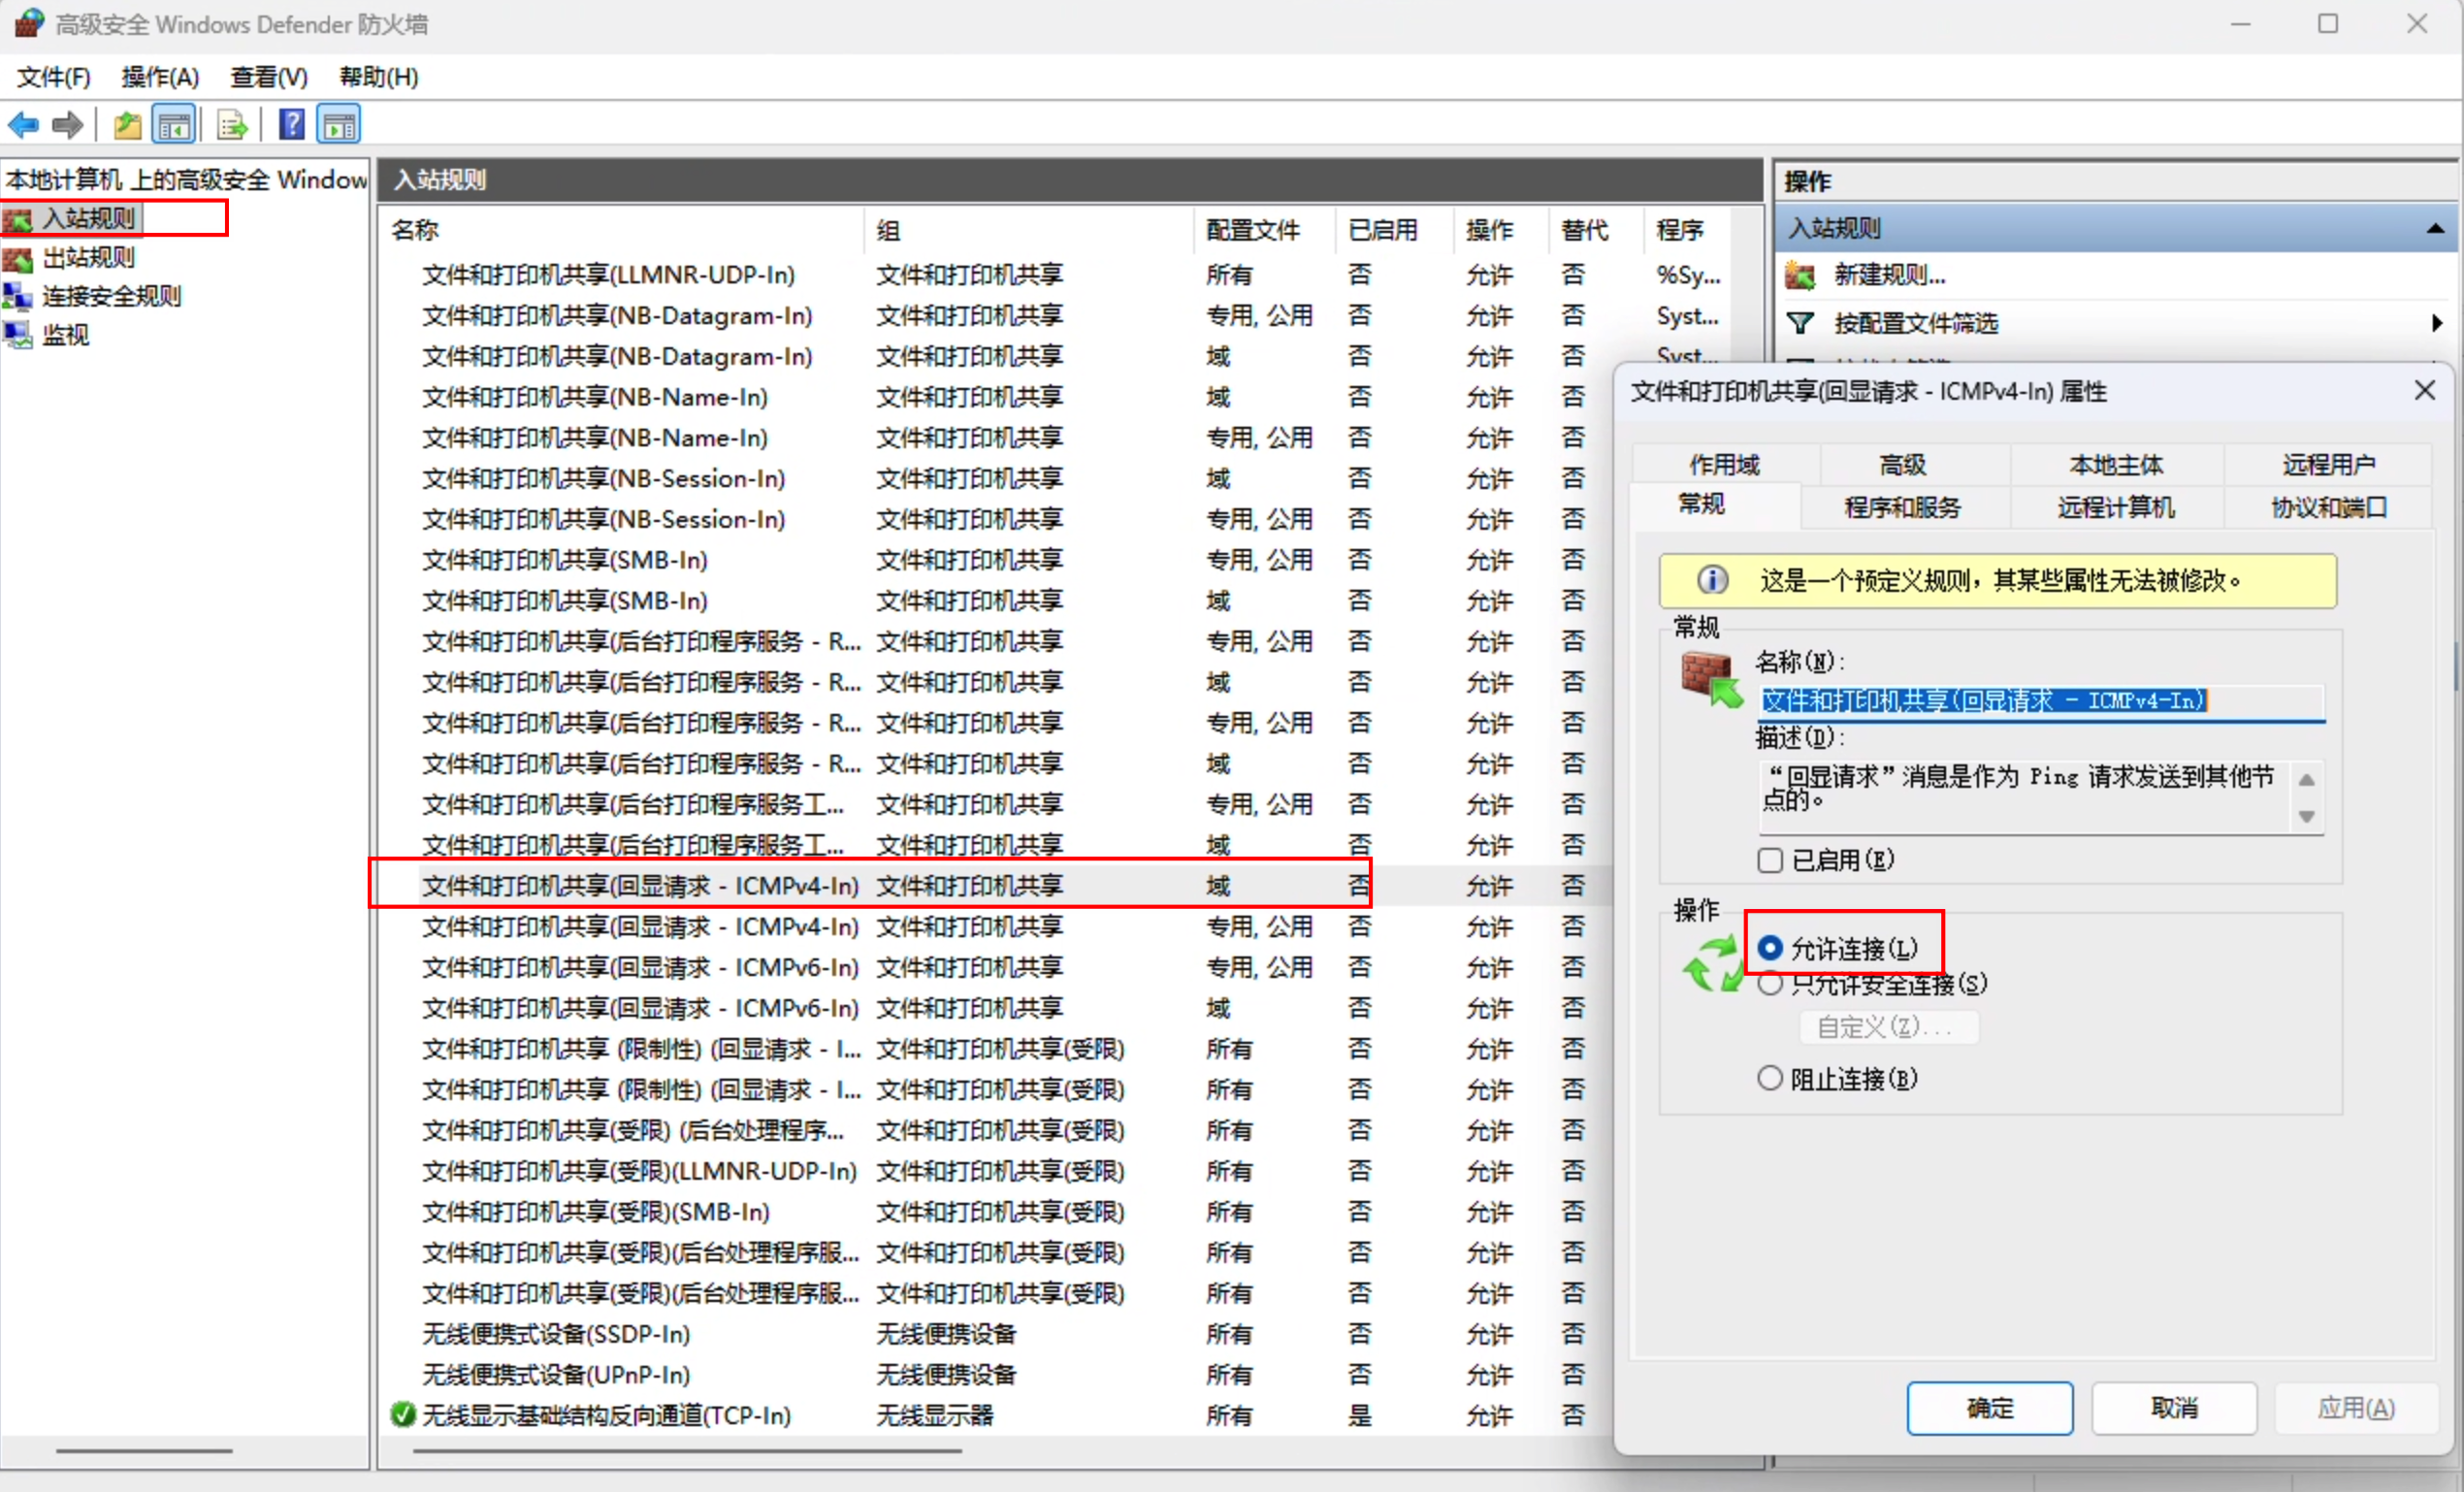
Task: Select the back navigation arrow in the toolbar
Action: pos(23,124)
